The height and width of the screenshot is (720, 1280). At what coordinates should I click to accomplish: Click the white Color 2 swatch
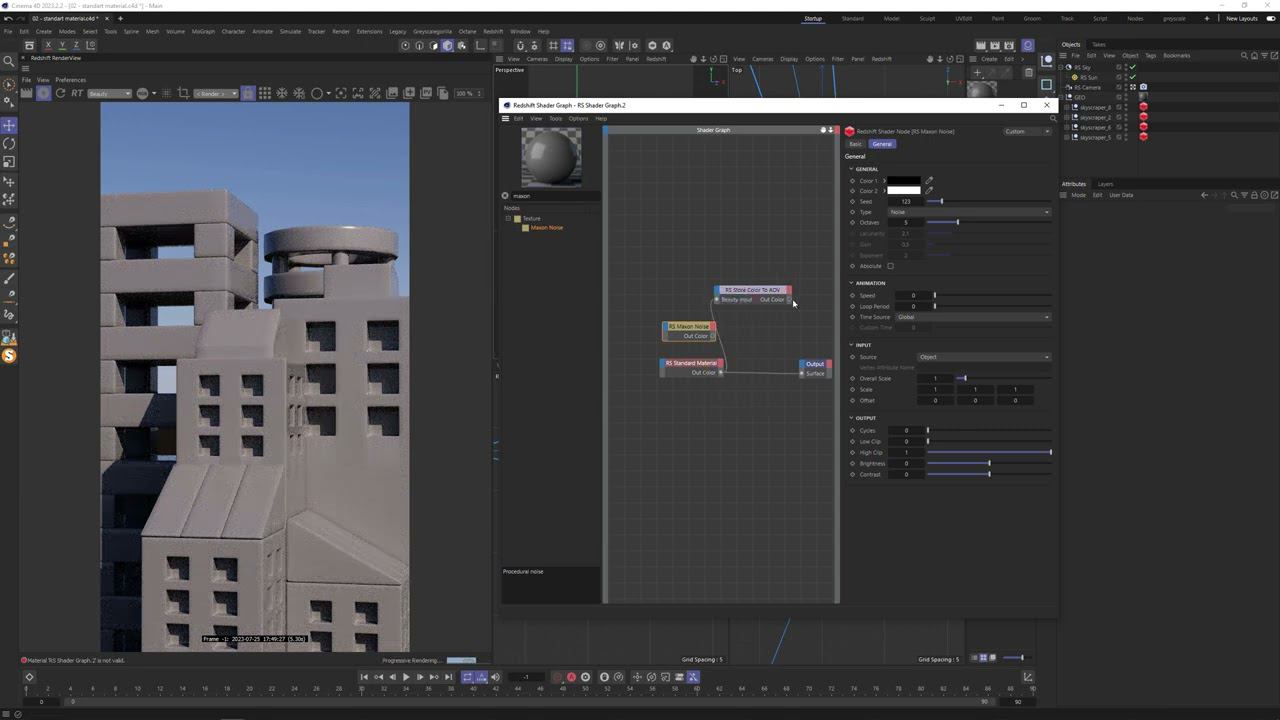coord(903,191)
